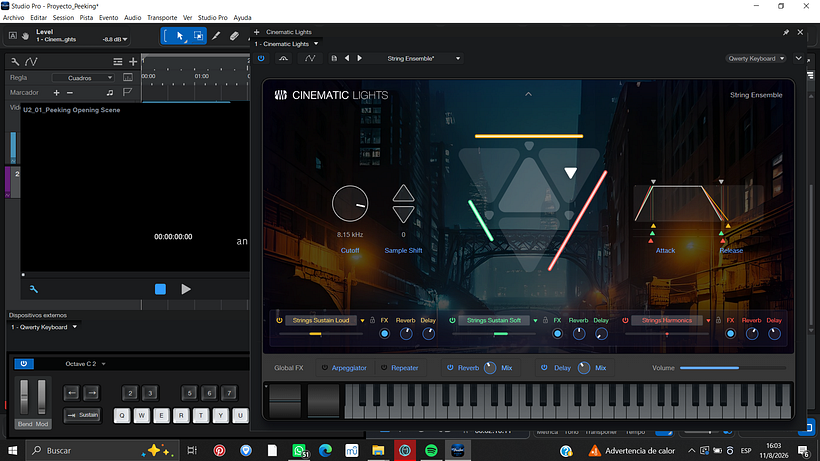Pin the Cinematic Lights instrument window
Viewport: 820px width, 461px height.
785,32
